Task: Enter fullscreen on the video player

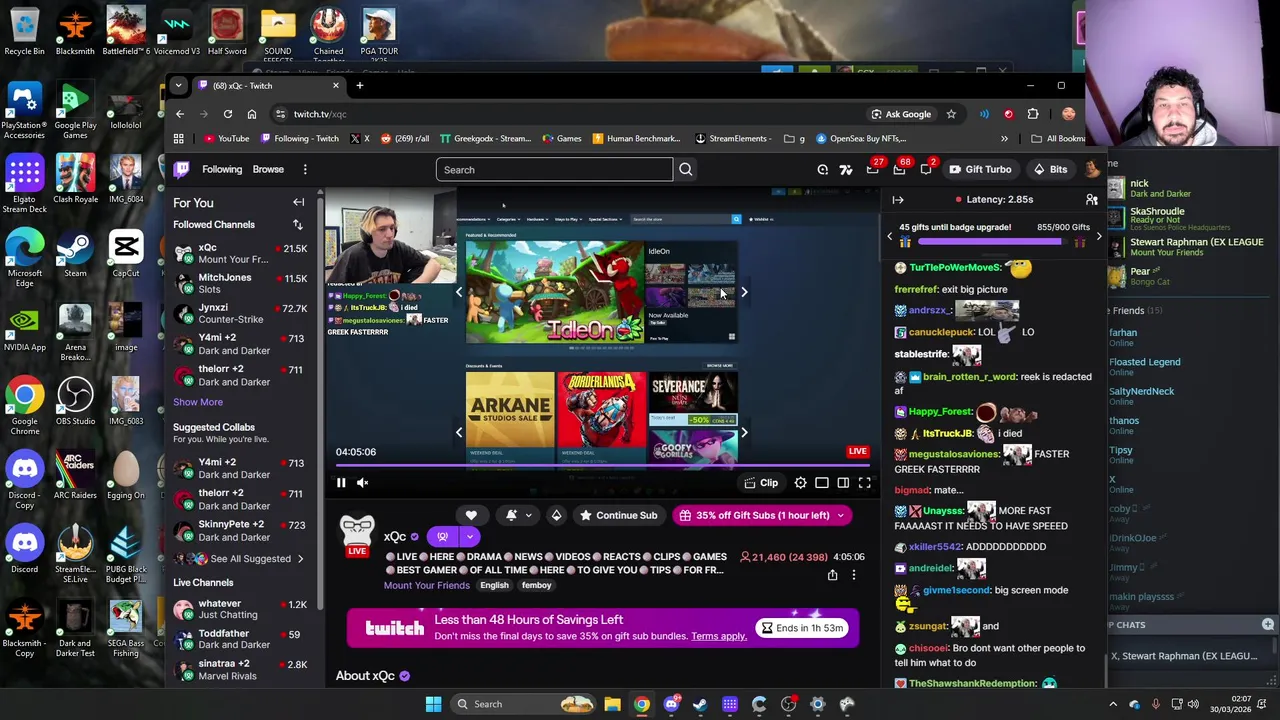Action: (x=865, y=483)
